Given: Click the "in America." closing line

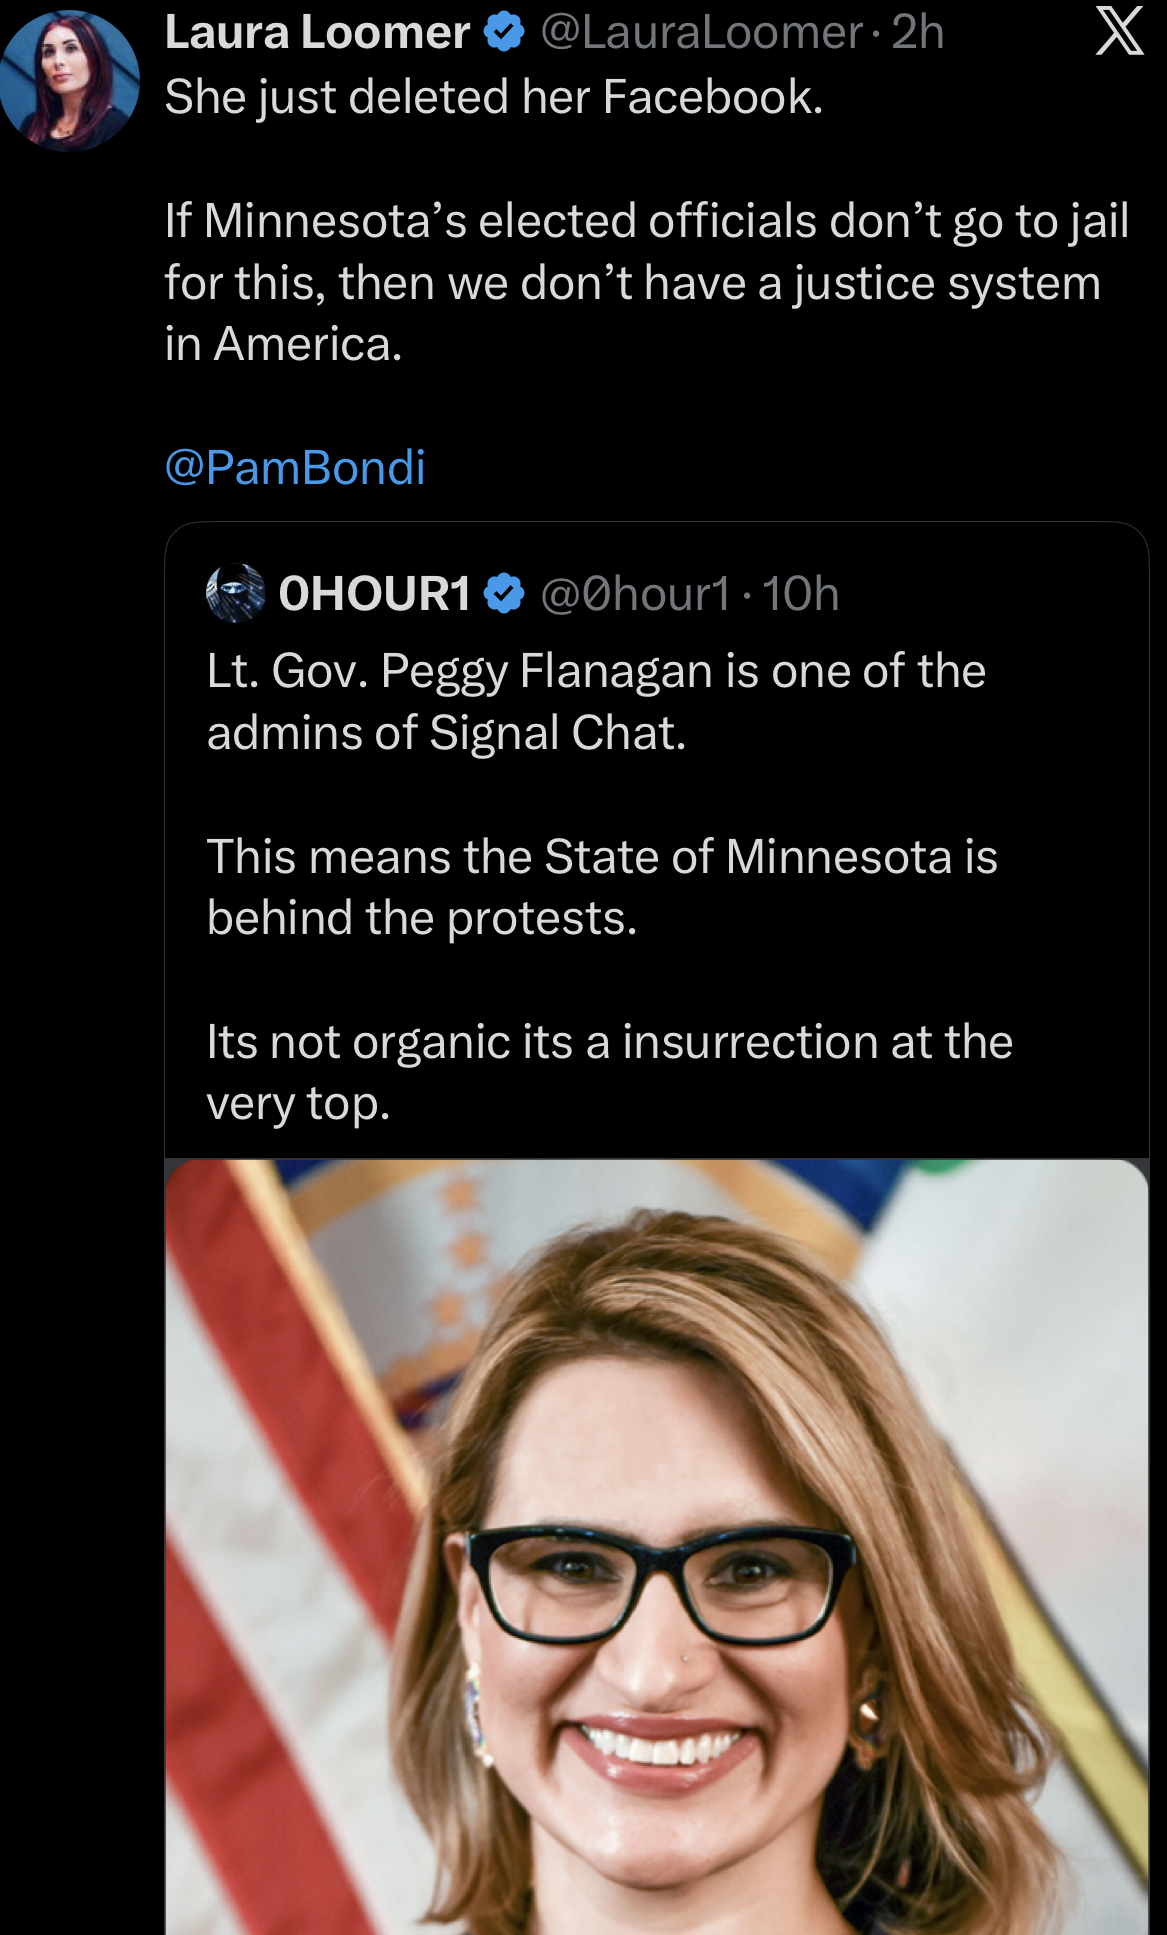Looking at the screenshot, I should click(x=284, y=344).
